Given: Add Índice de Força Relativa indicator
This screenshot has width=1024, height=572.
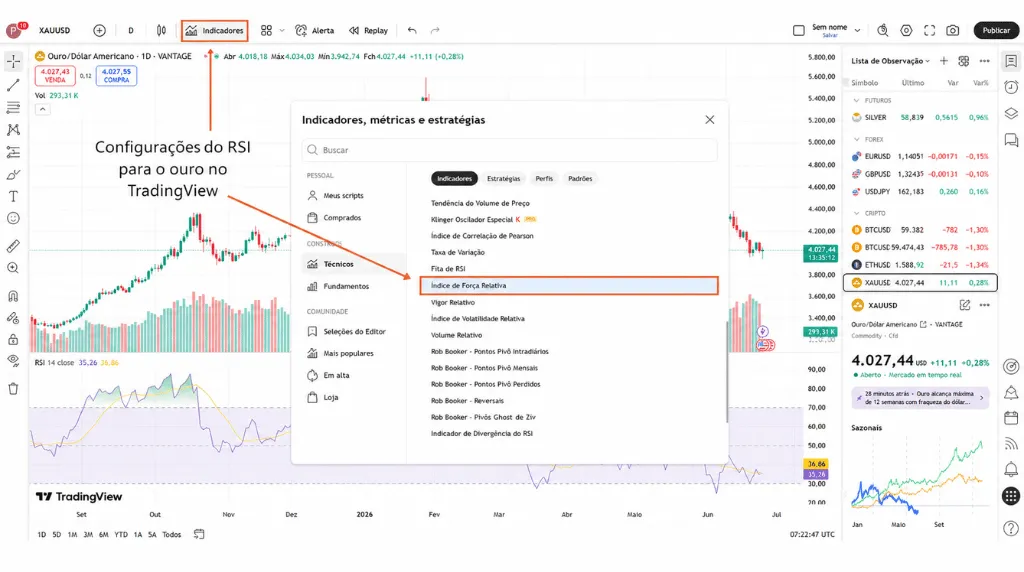Looking at the screenshot, I should 569,285.
